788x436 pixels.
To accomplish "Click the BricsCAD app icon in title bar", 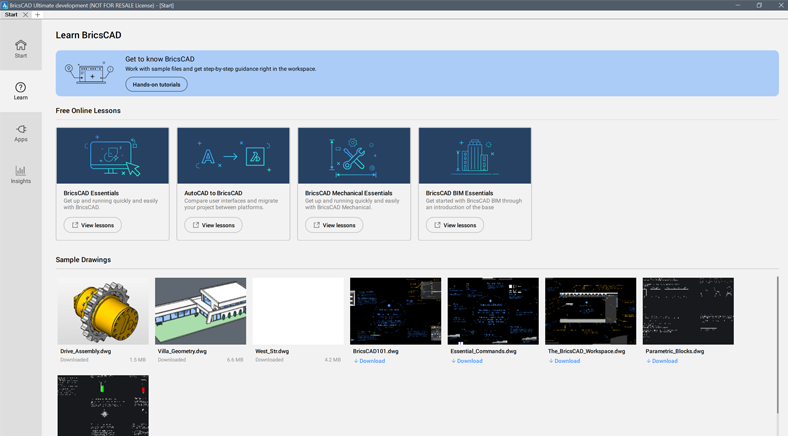I will (x=5, y=5).
